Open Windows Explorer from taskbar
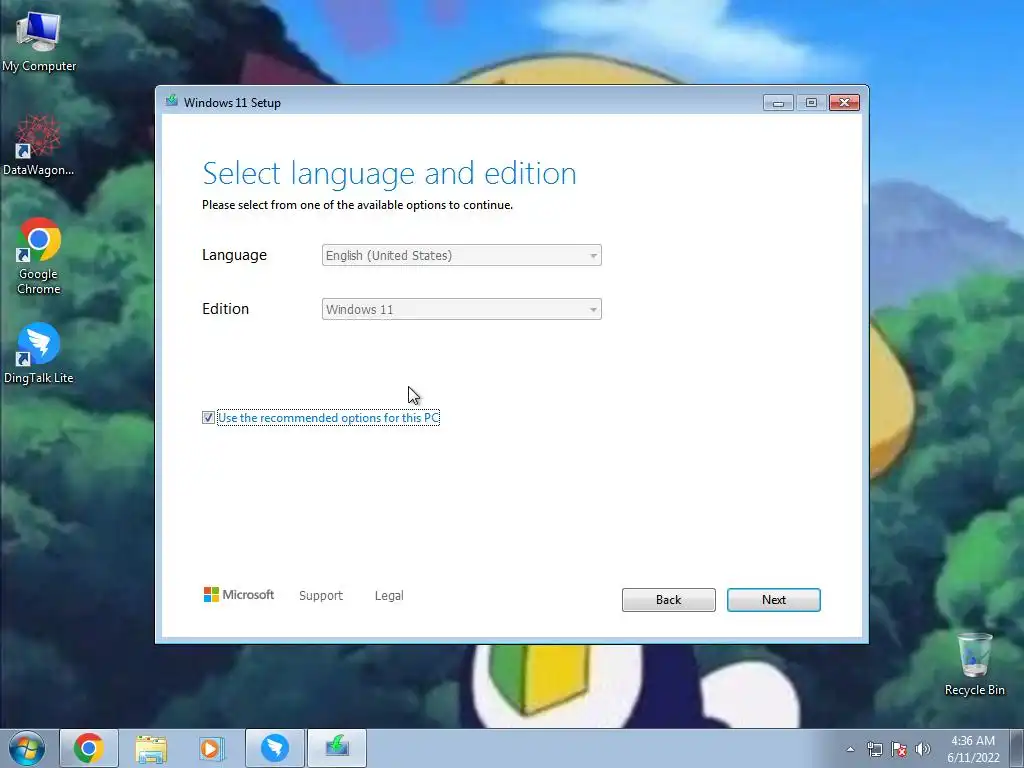The height and width of the screenshot is (768, 1024). point(151,748)
